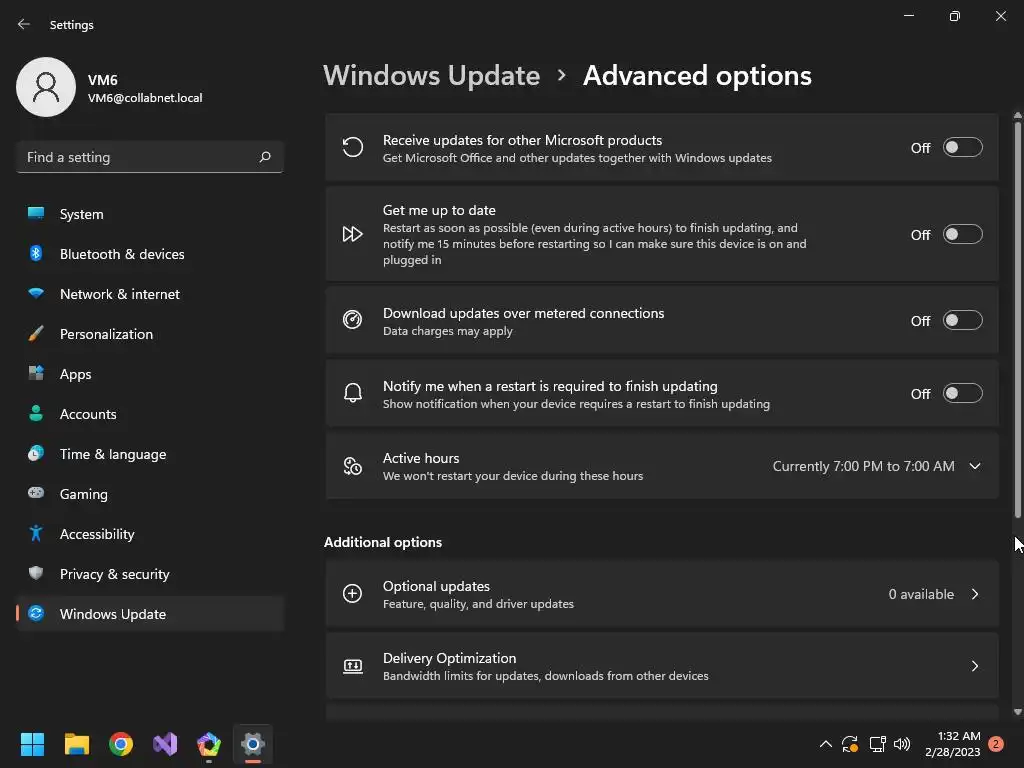Click the Optional updates row title
Viewport: 1024px width, 768px height.
tap(436, 586)
